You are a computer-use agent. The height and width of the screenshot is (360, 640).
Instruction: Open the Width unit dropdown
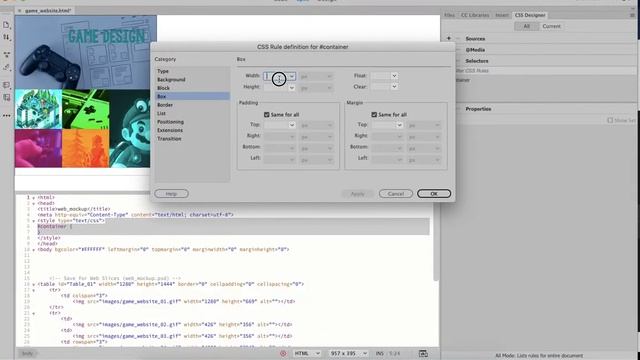click(x=316, y=76)
